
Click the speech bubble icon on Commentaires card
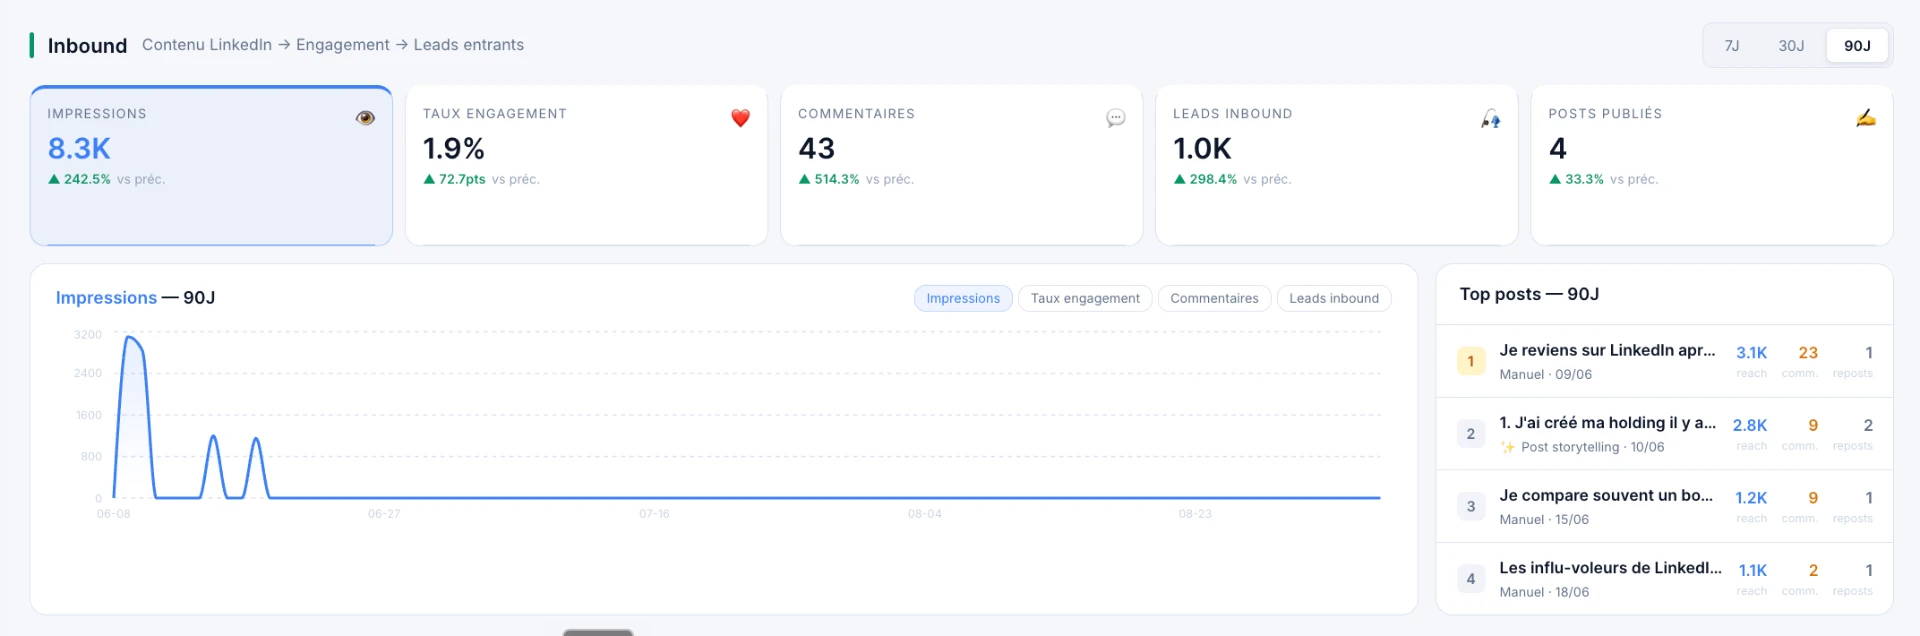click(1116, 118)
